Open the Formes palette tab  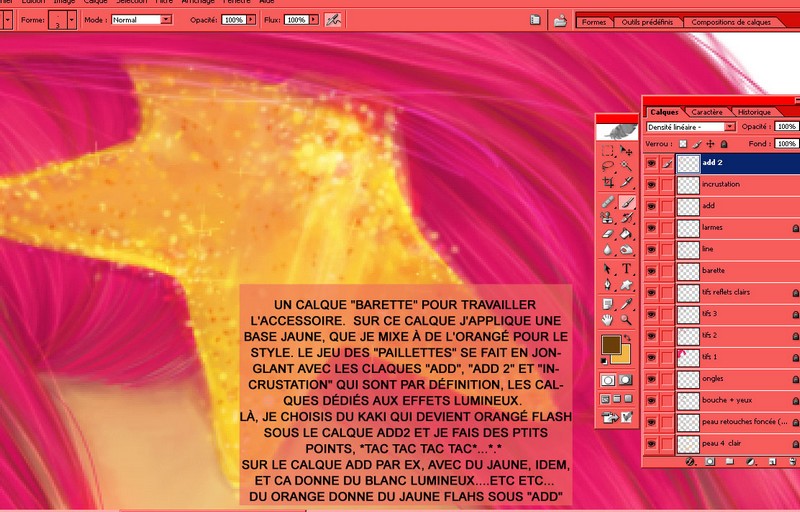coord(593,22)
